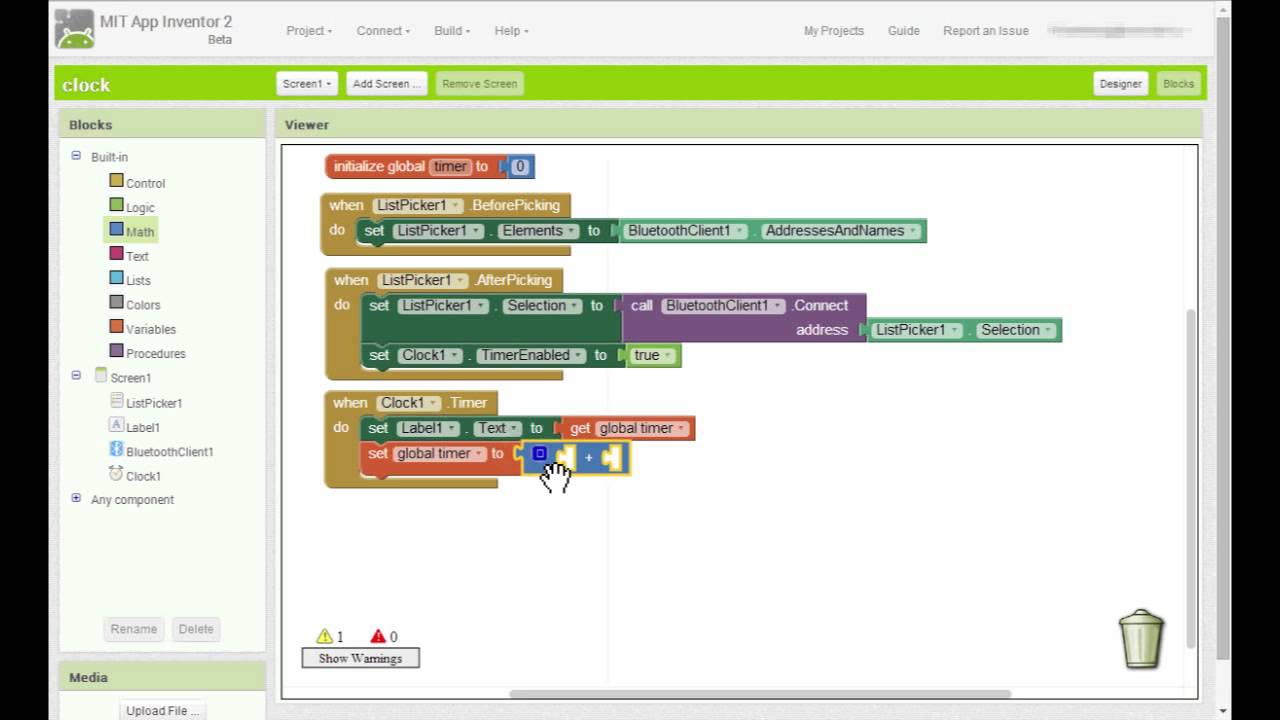Screen dimensions: 1280x720
Task: Select the BluetoothClient1 component in tree
Action: (x=170, y=451)
